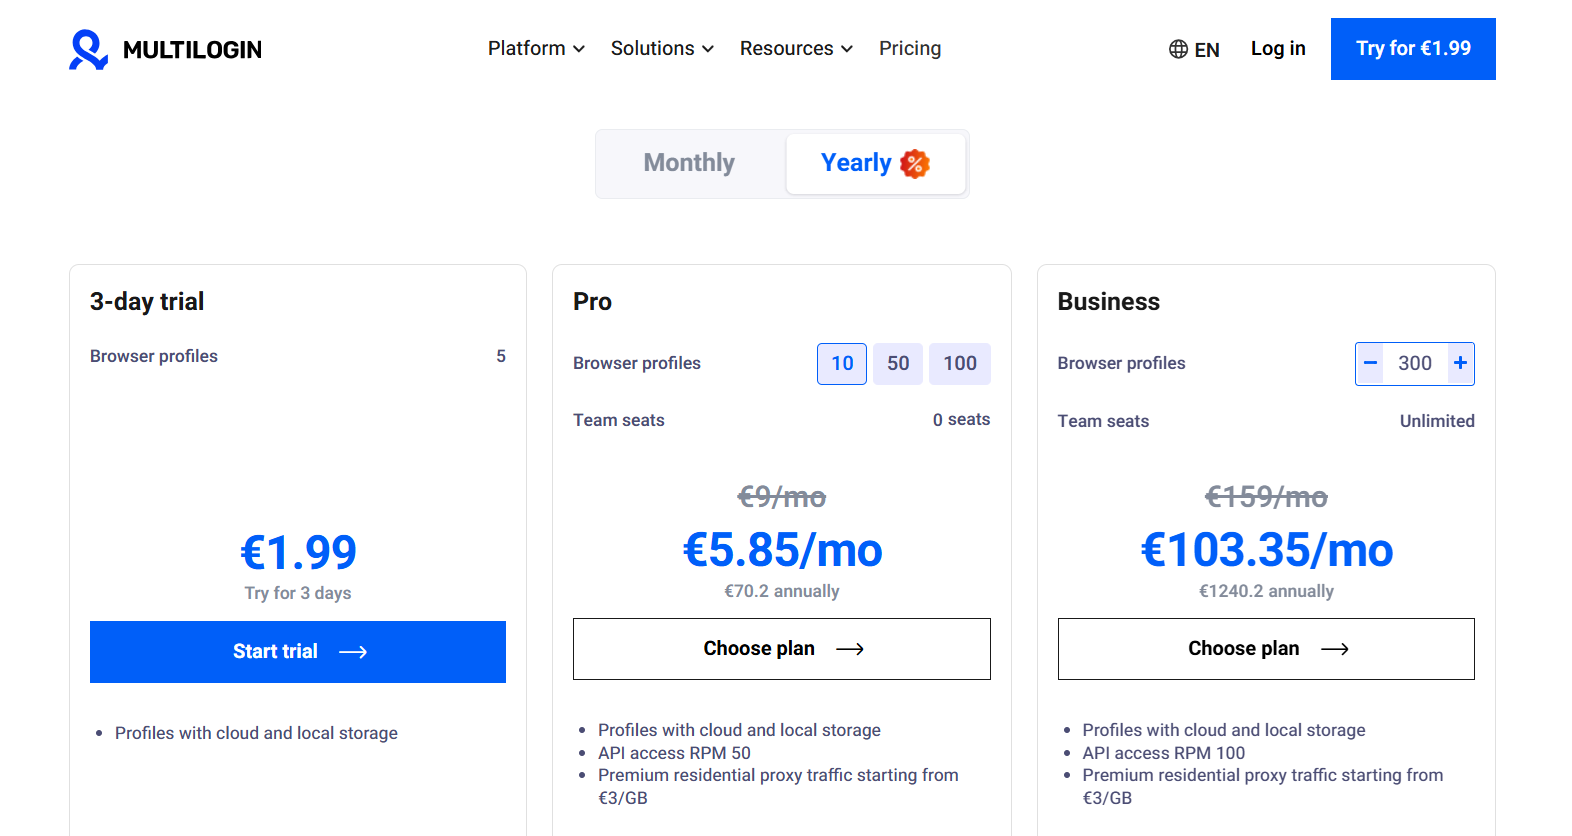1572x836 pixels.
Task: Select 50 browser profiles for Pro
Action: coord(898,363)
